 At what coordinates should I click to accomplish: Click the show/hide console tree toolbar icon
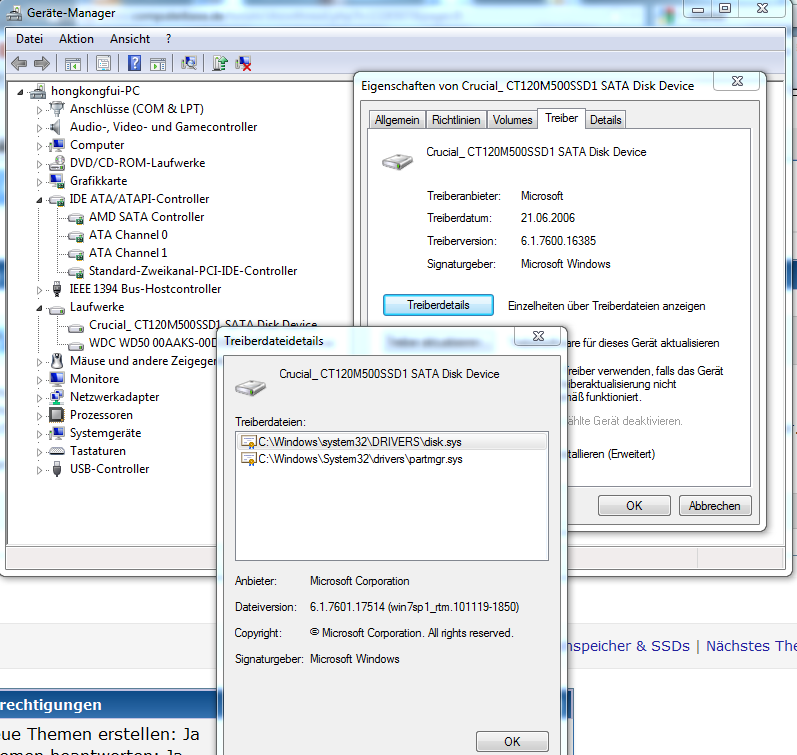pos(73,64)
